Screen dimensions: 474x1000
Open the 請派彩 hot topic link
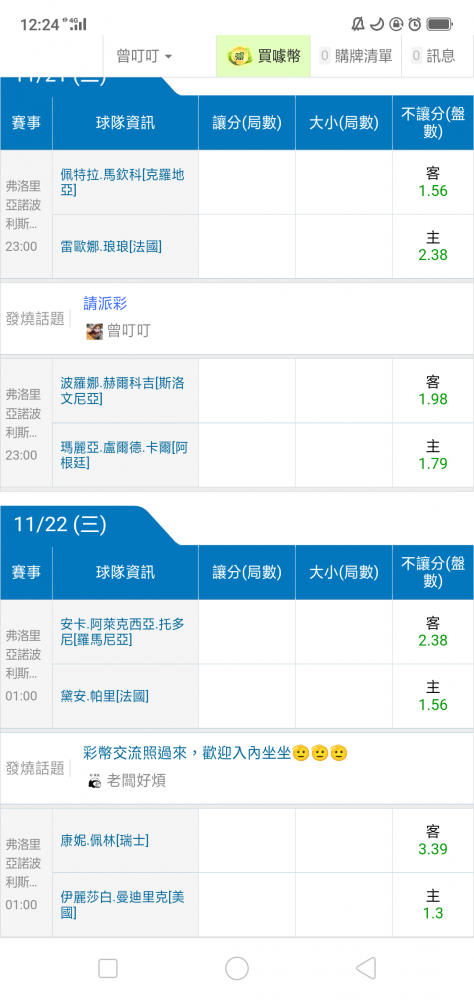coord(105,304)
